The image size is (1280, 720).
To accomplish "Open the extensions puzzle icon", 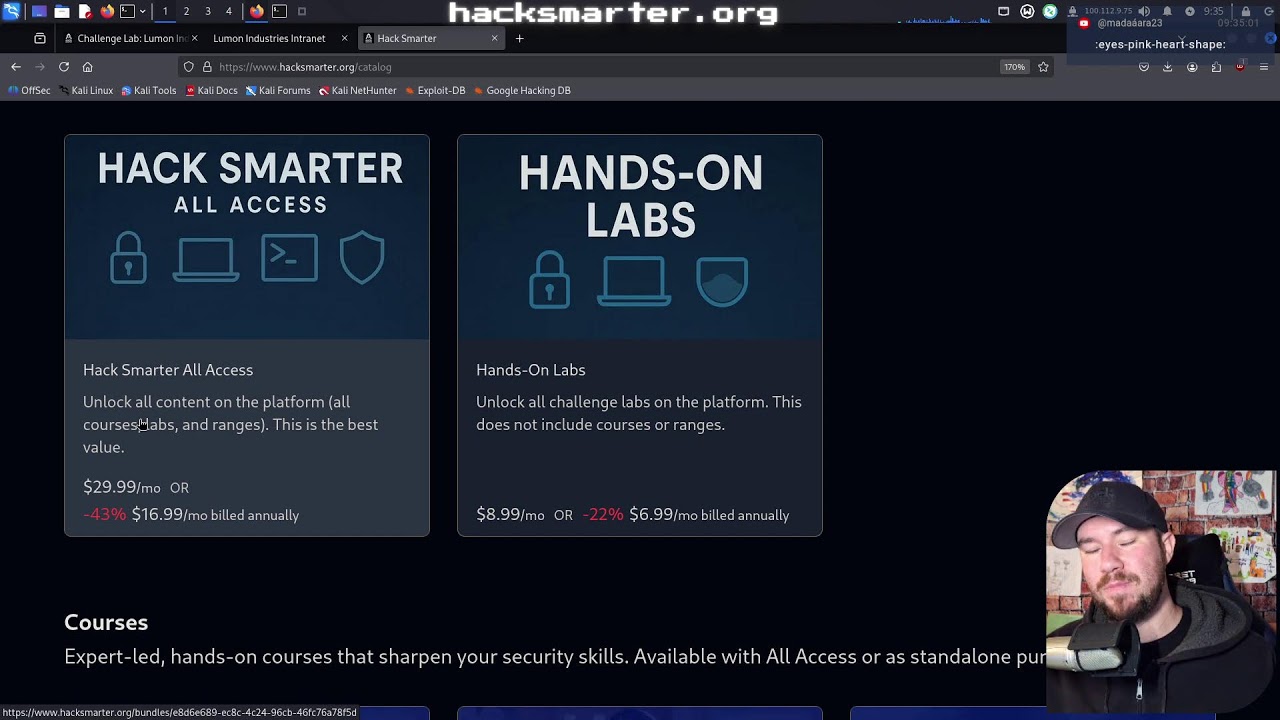I will 1216,67.
